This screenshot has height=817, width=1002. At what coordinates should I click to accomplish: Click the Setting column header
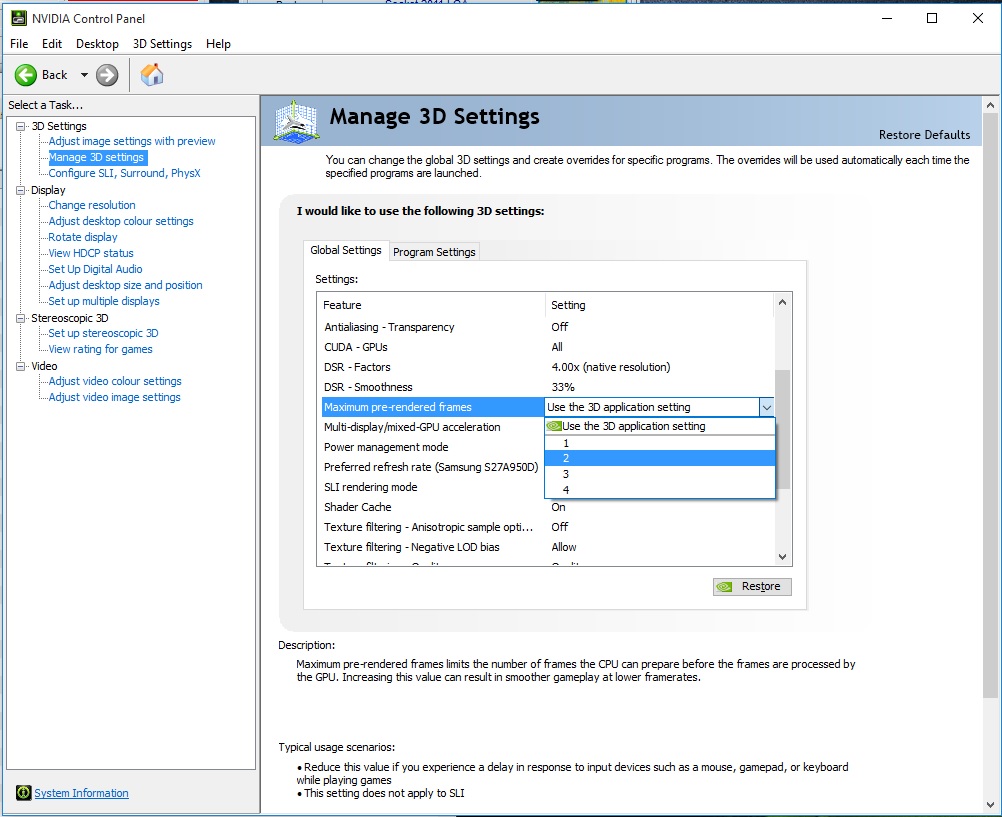659,305
